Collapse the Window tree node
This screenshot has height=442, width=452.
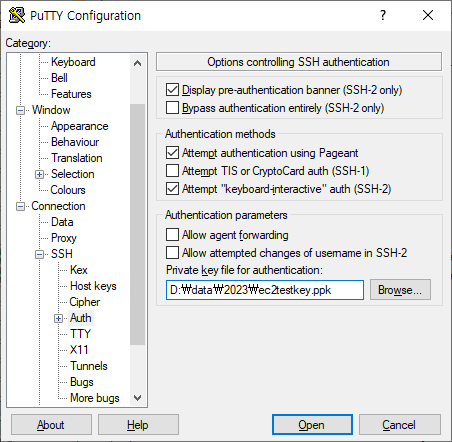coord(20,110)
